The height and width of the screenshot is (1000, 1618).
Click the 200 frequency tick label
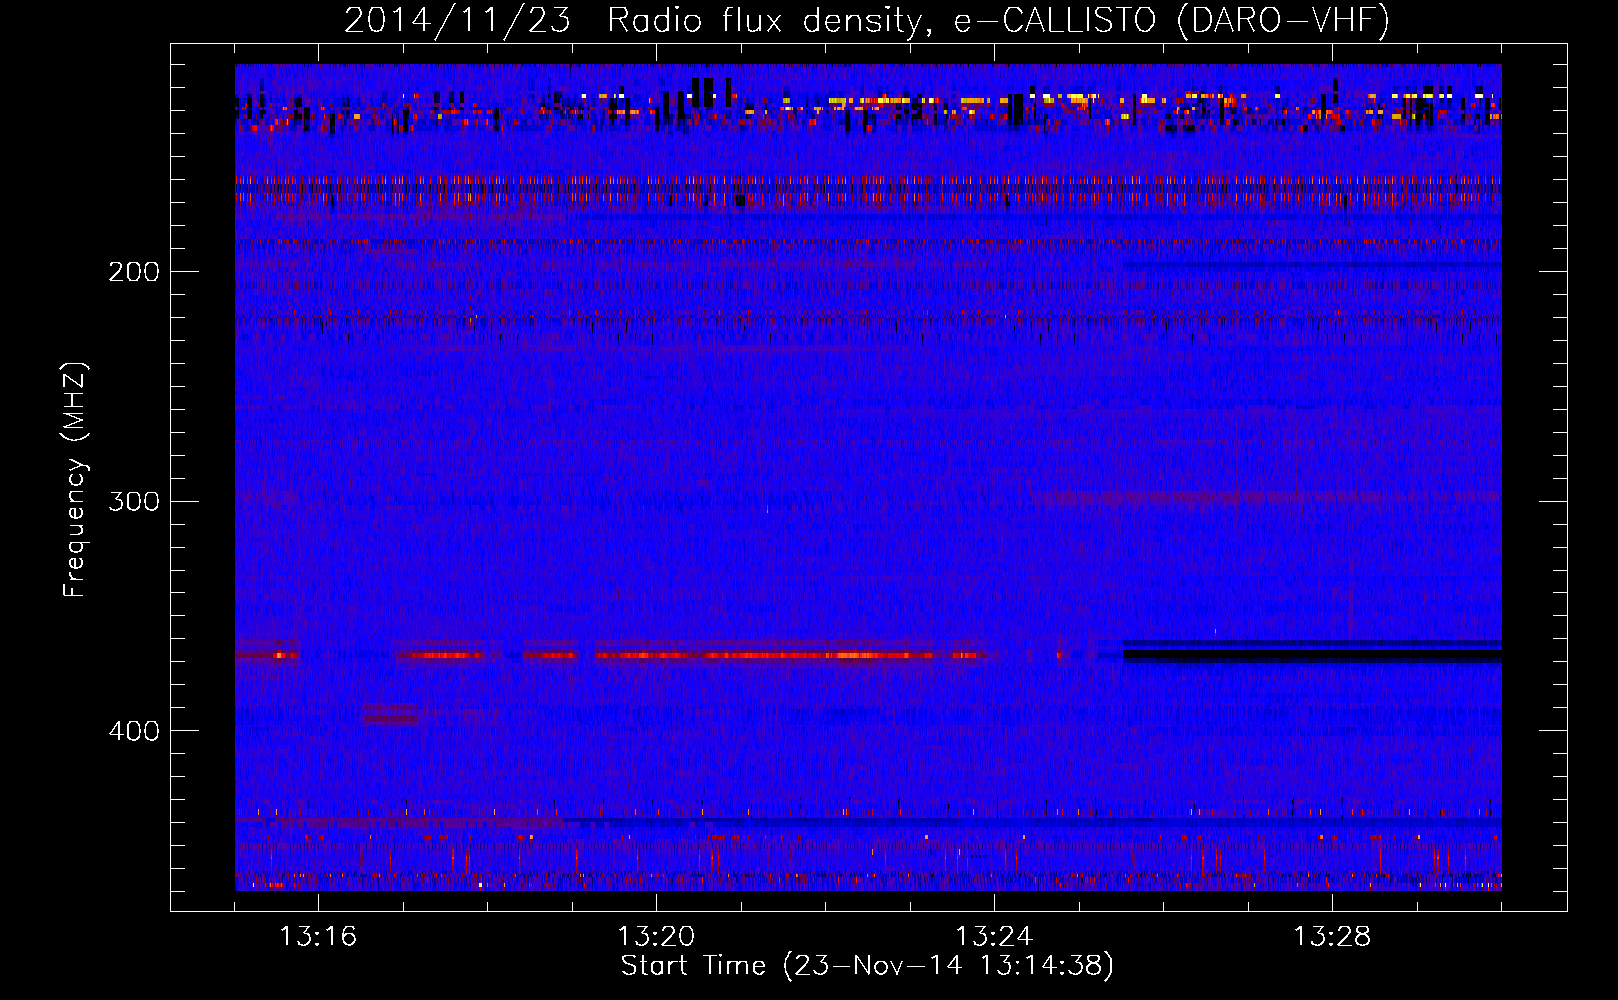(134, 271)
